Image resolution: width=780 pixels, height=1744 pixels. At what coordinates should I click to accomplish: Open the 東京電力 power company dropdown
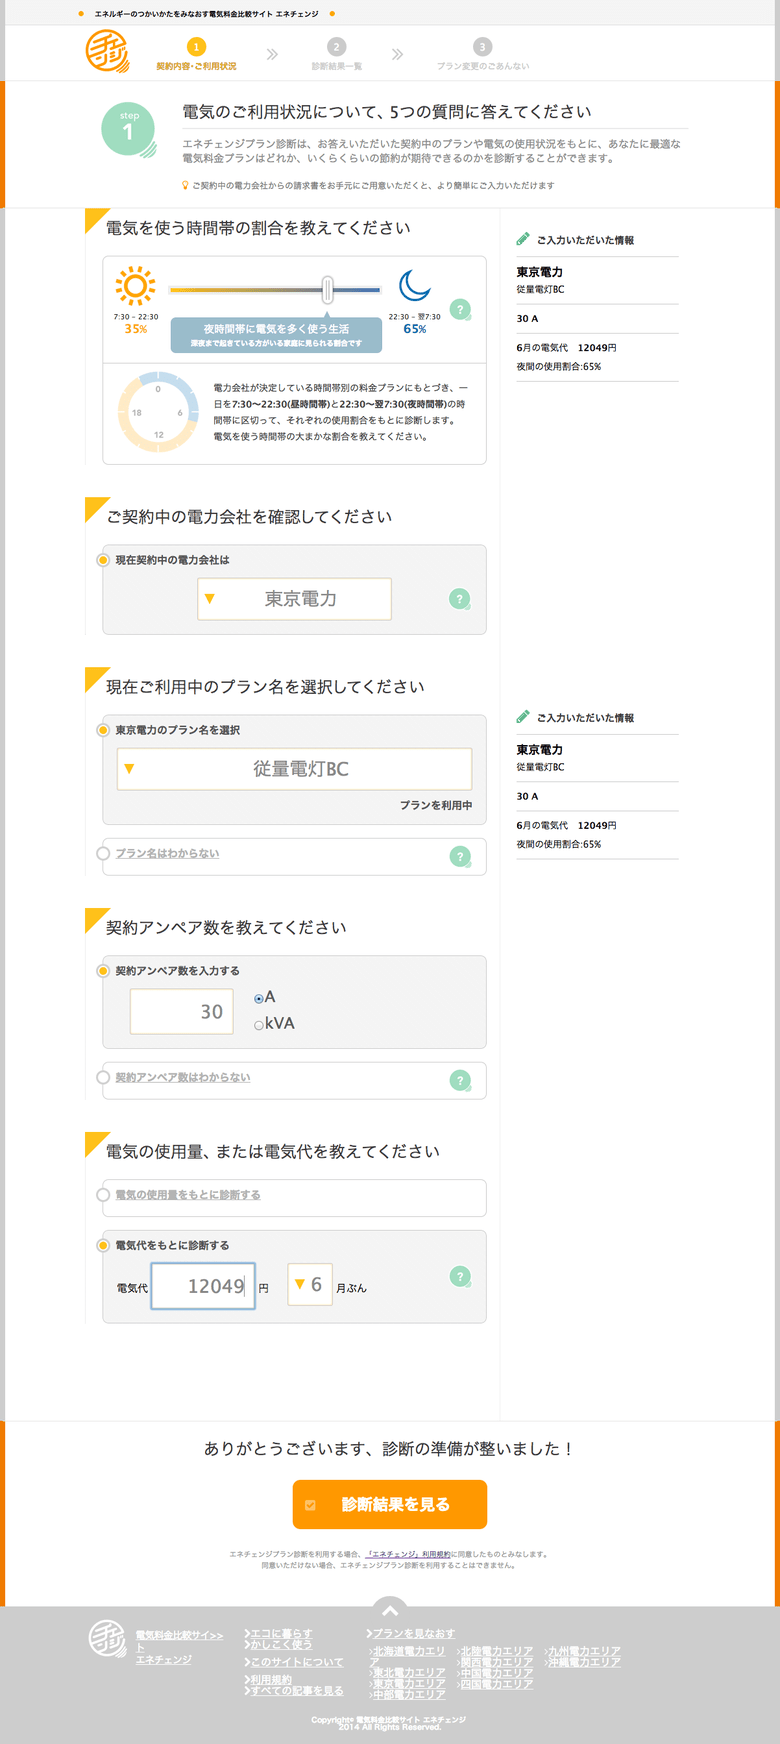pyautogui.click(x=294, y=599)
